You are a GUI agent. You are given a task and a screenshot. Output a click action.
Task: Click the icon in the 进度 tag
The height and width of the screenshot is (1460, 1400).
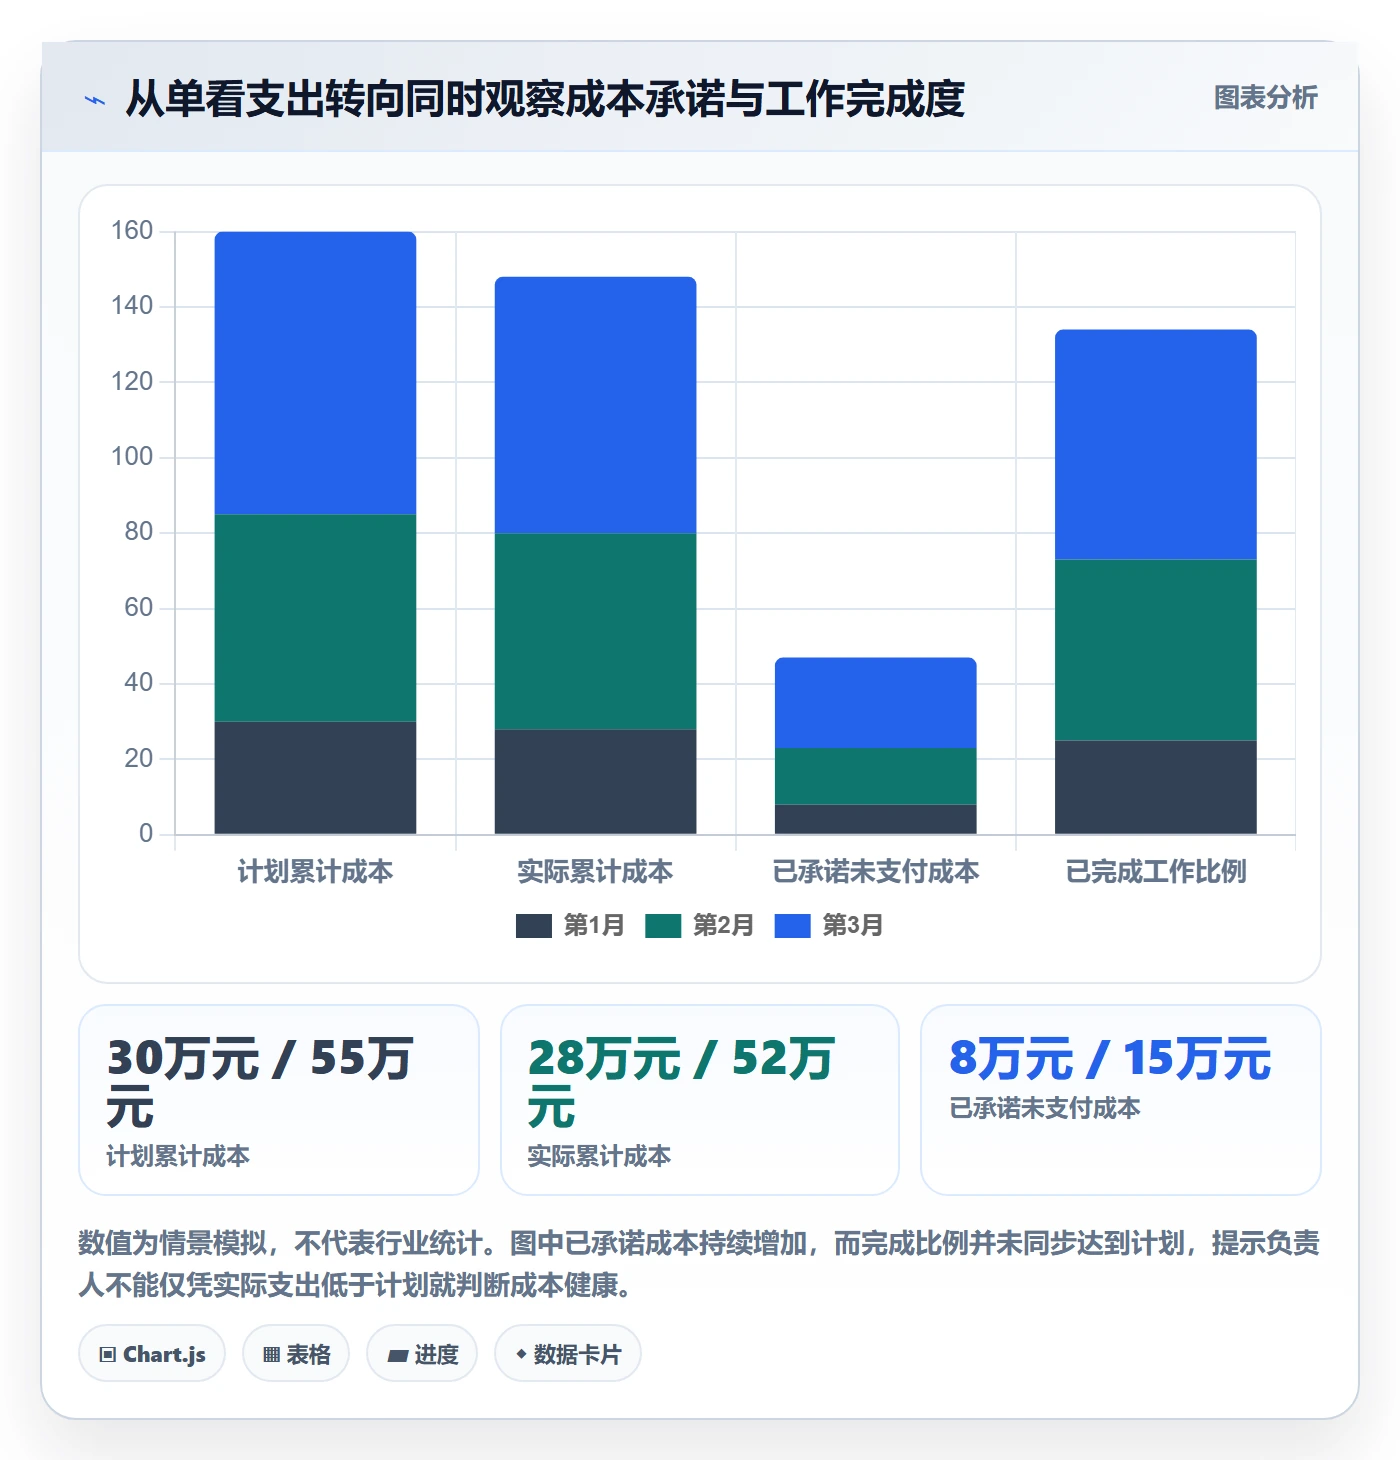coord(398,1355)
